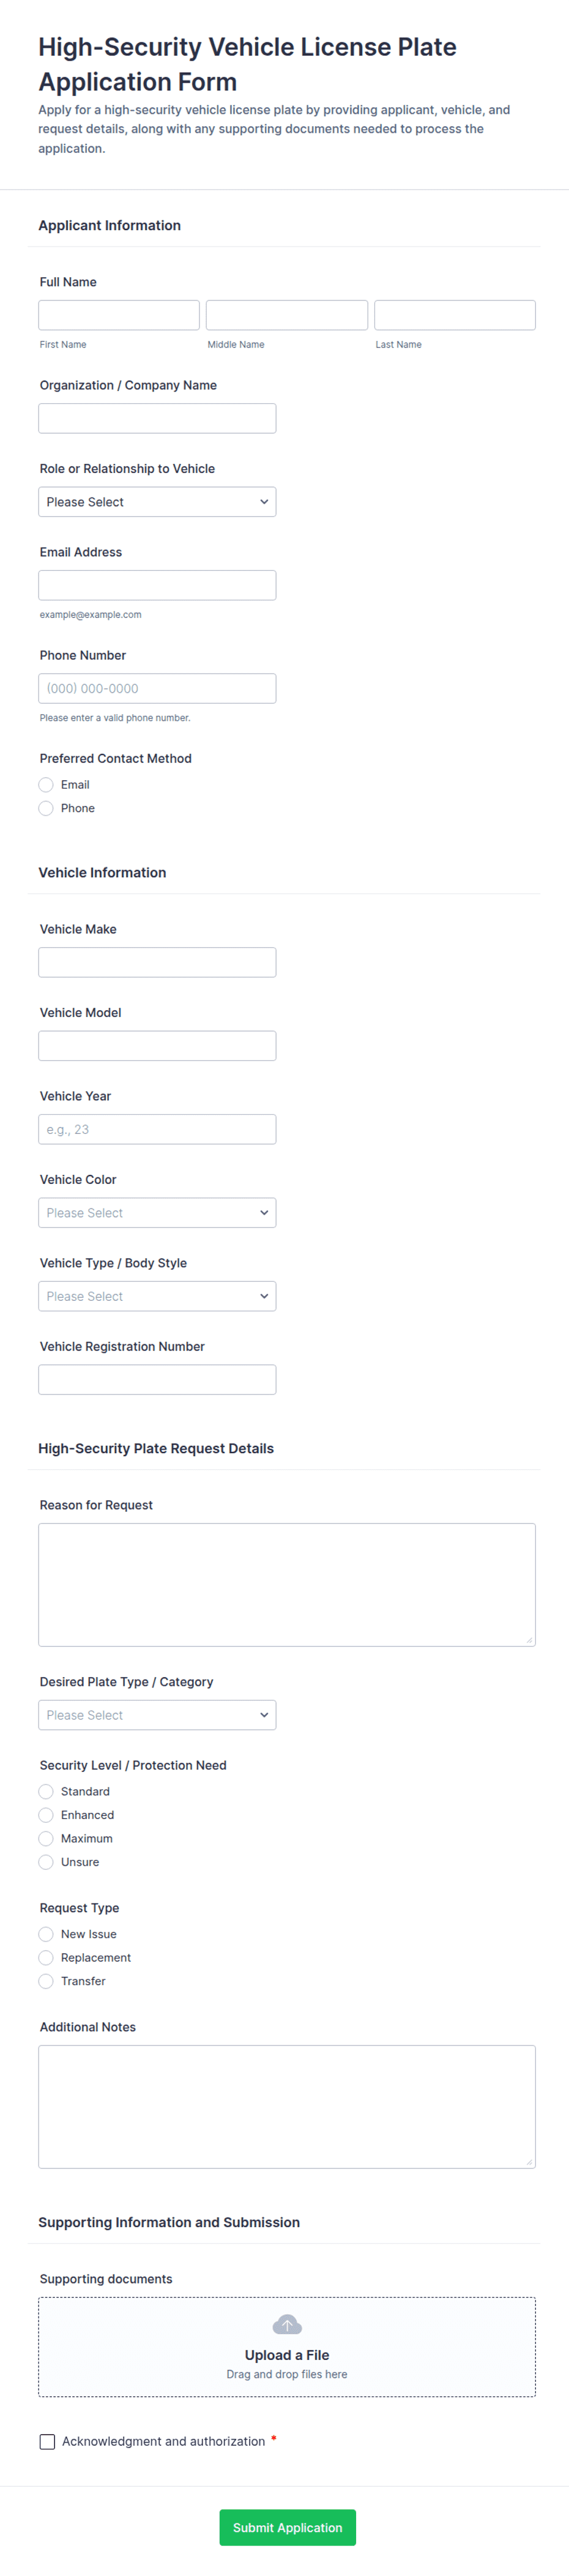Click the Vehicle Registration Number field
The image size is (569, 2576).
[157, 1380]
